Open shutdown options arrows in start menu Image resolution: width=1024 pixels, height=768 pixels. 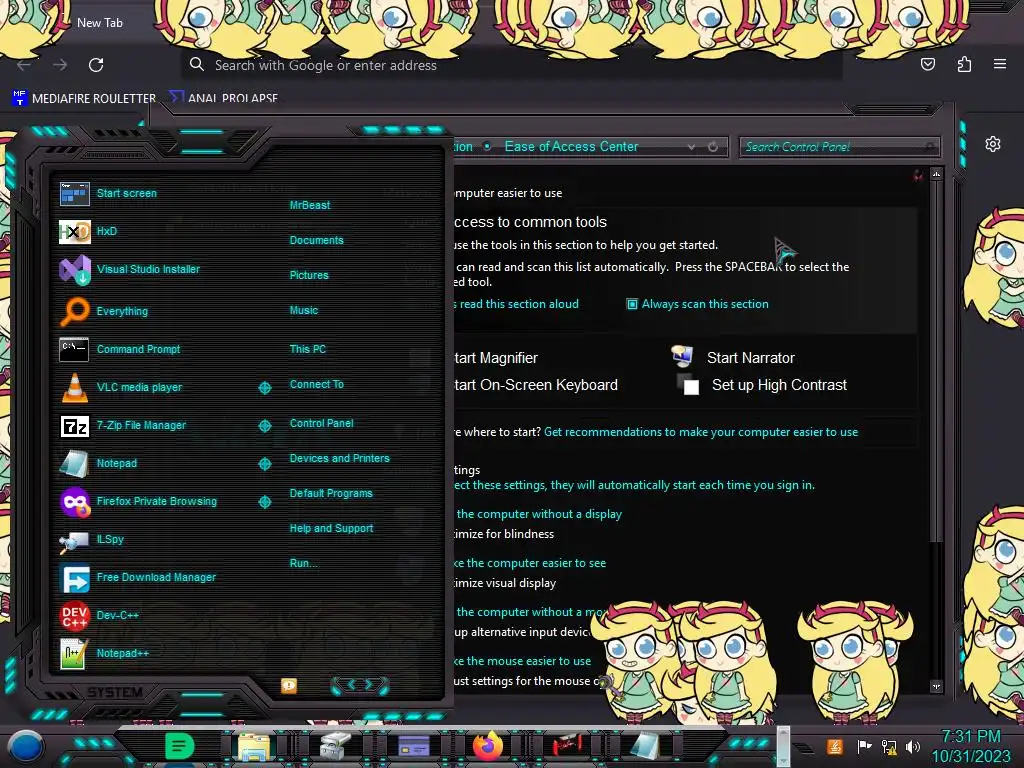click(x=360, y=684)
